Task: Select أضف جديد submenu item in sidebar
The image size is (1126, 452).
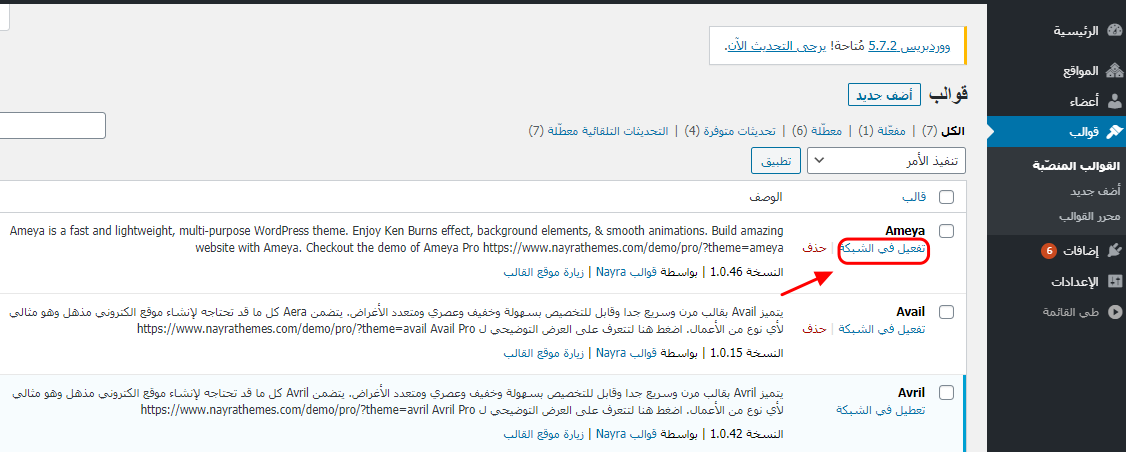Action: coord(1095,192)
